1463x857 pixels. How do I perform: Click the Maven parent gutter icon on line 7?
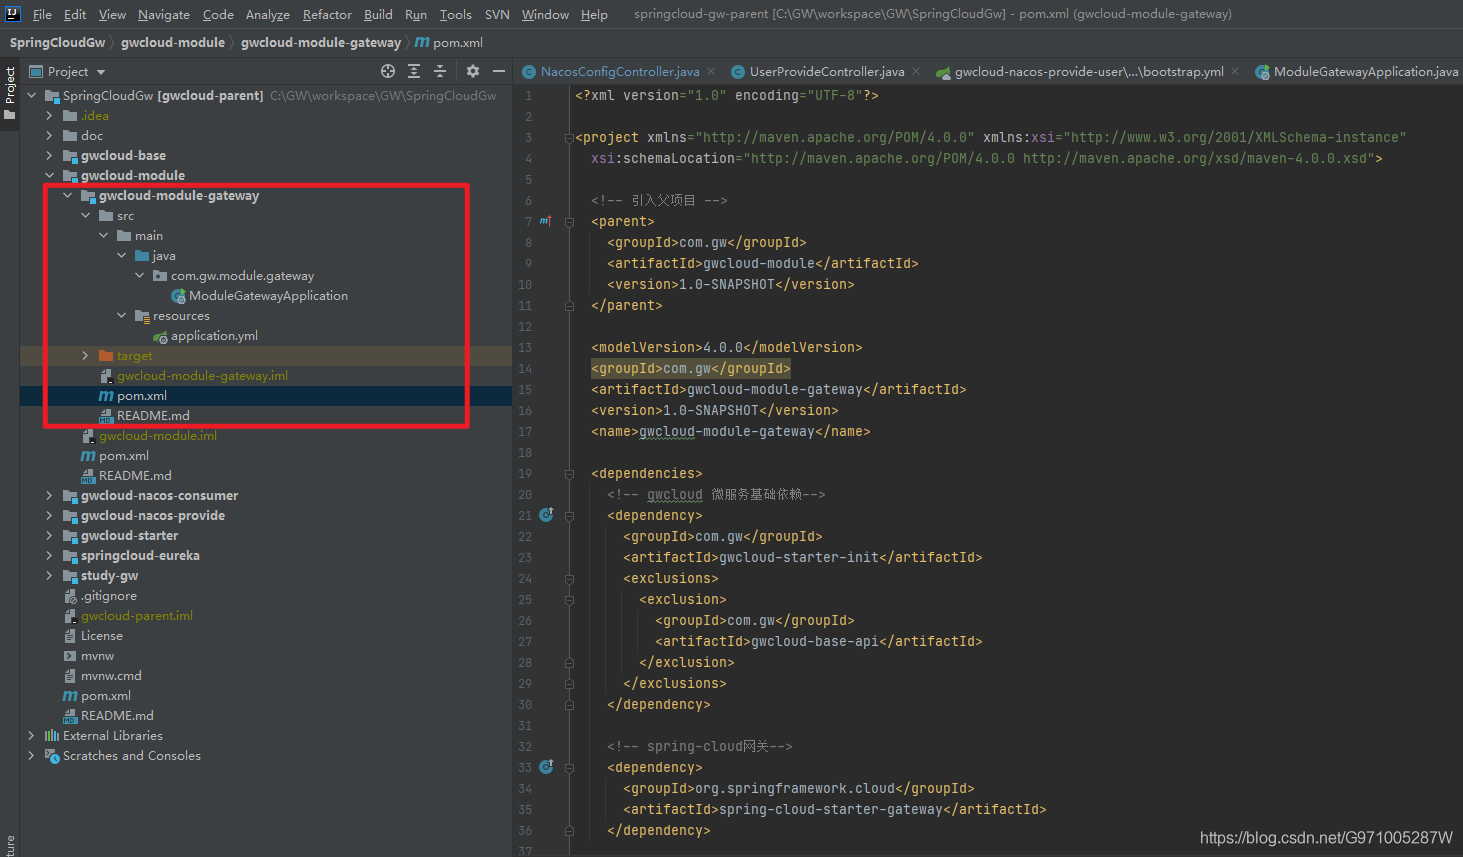[x=546, y=221]
